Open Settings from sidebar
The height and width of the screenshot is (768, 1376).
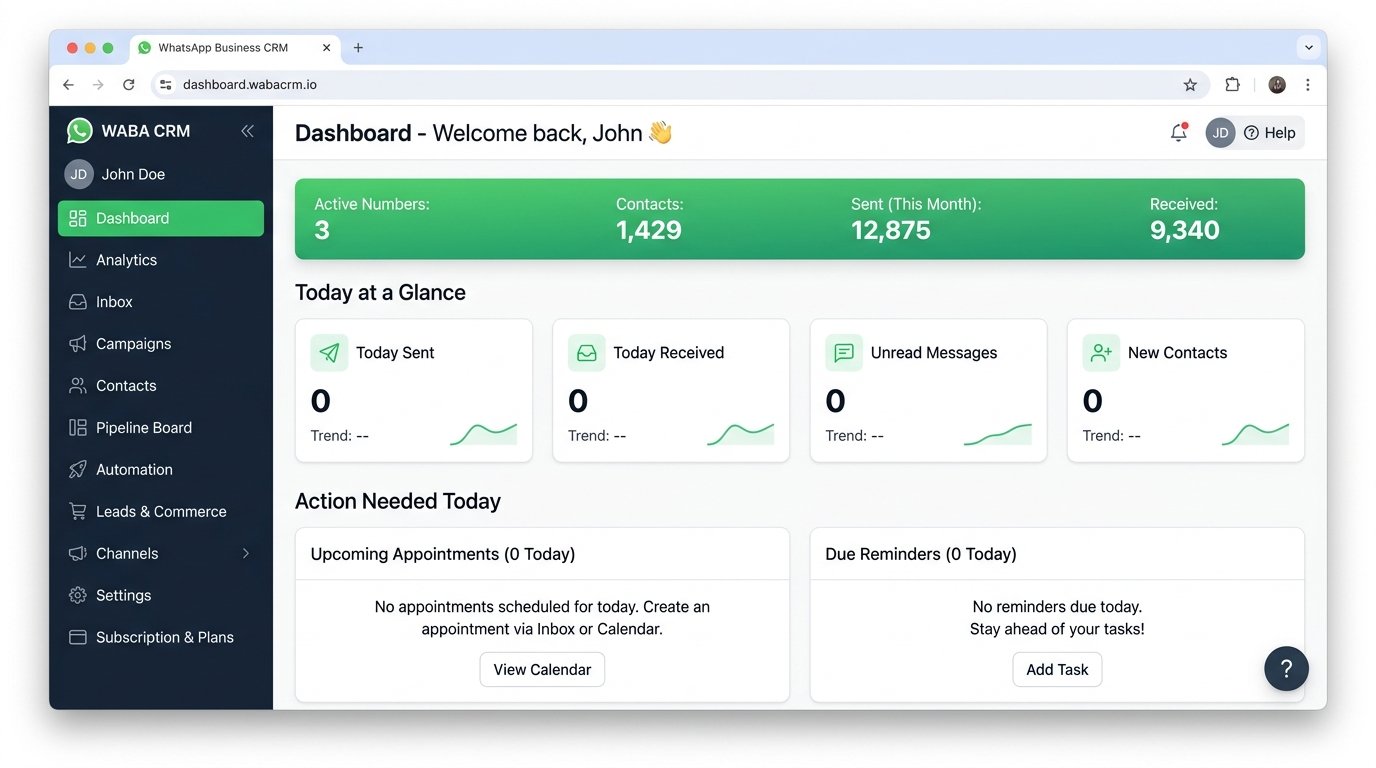click(x=161, y=596)
